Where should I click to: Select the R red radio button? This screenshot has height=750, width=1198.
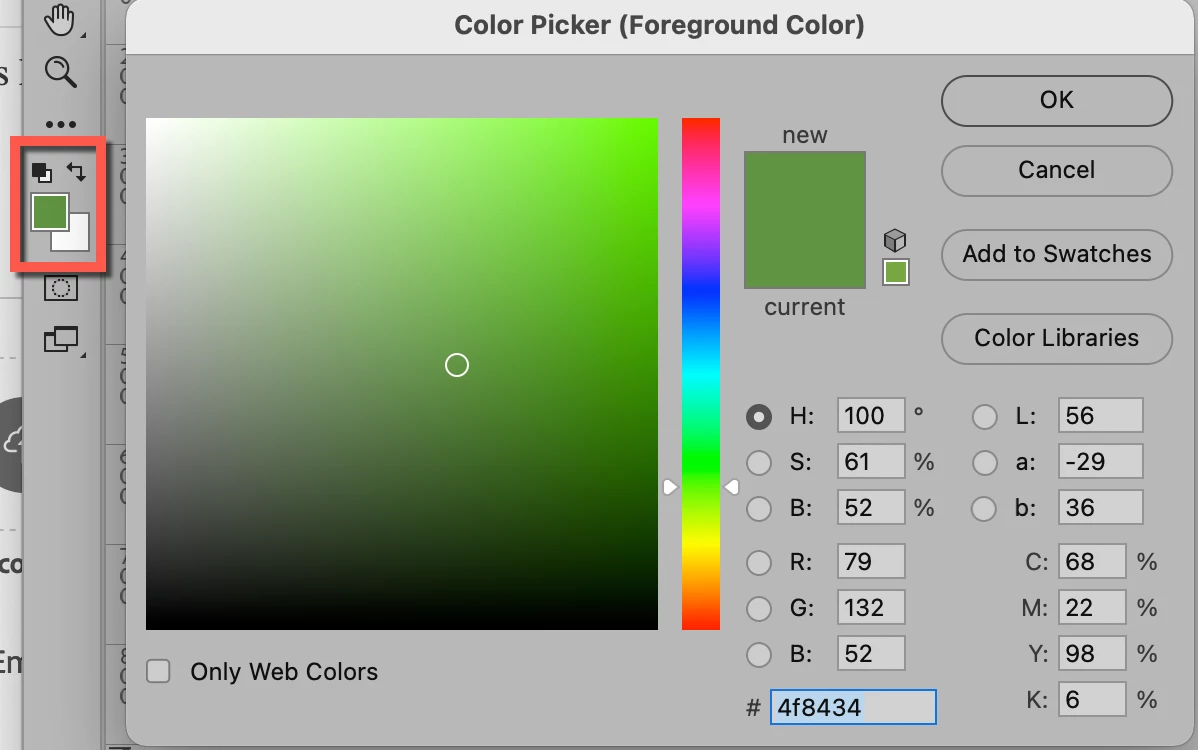(x=759, y=563)
